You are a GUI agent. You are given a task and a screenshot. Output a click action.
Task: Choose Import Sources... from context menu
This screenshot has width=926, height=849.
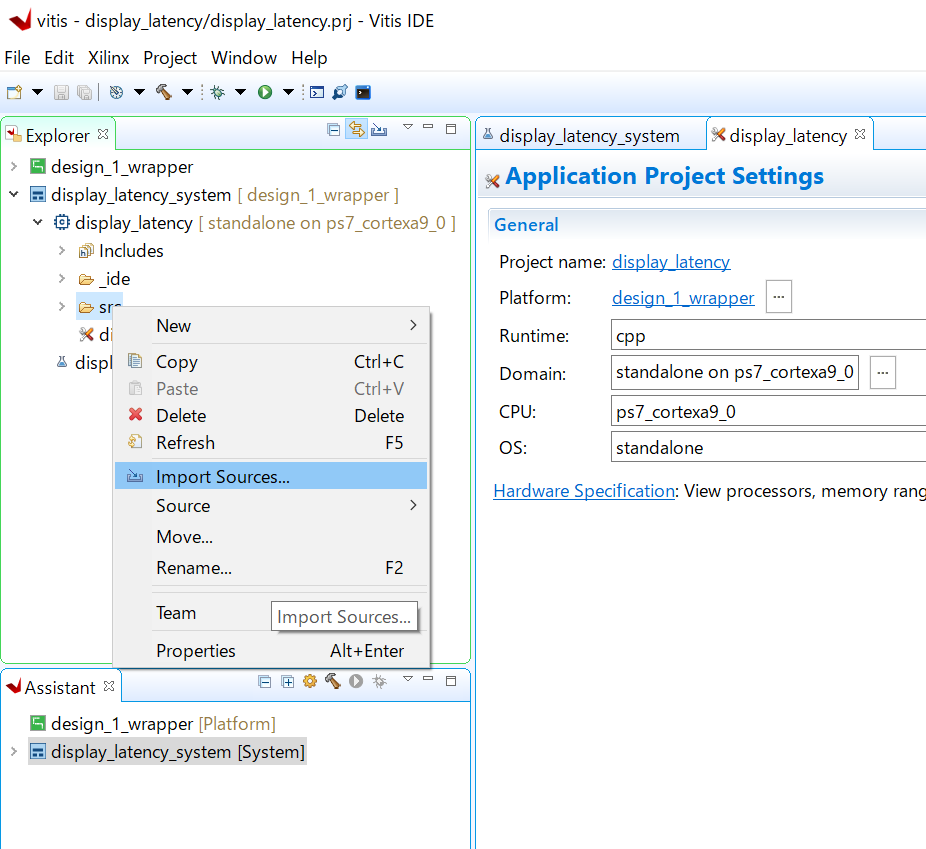[x=271, y=476]
